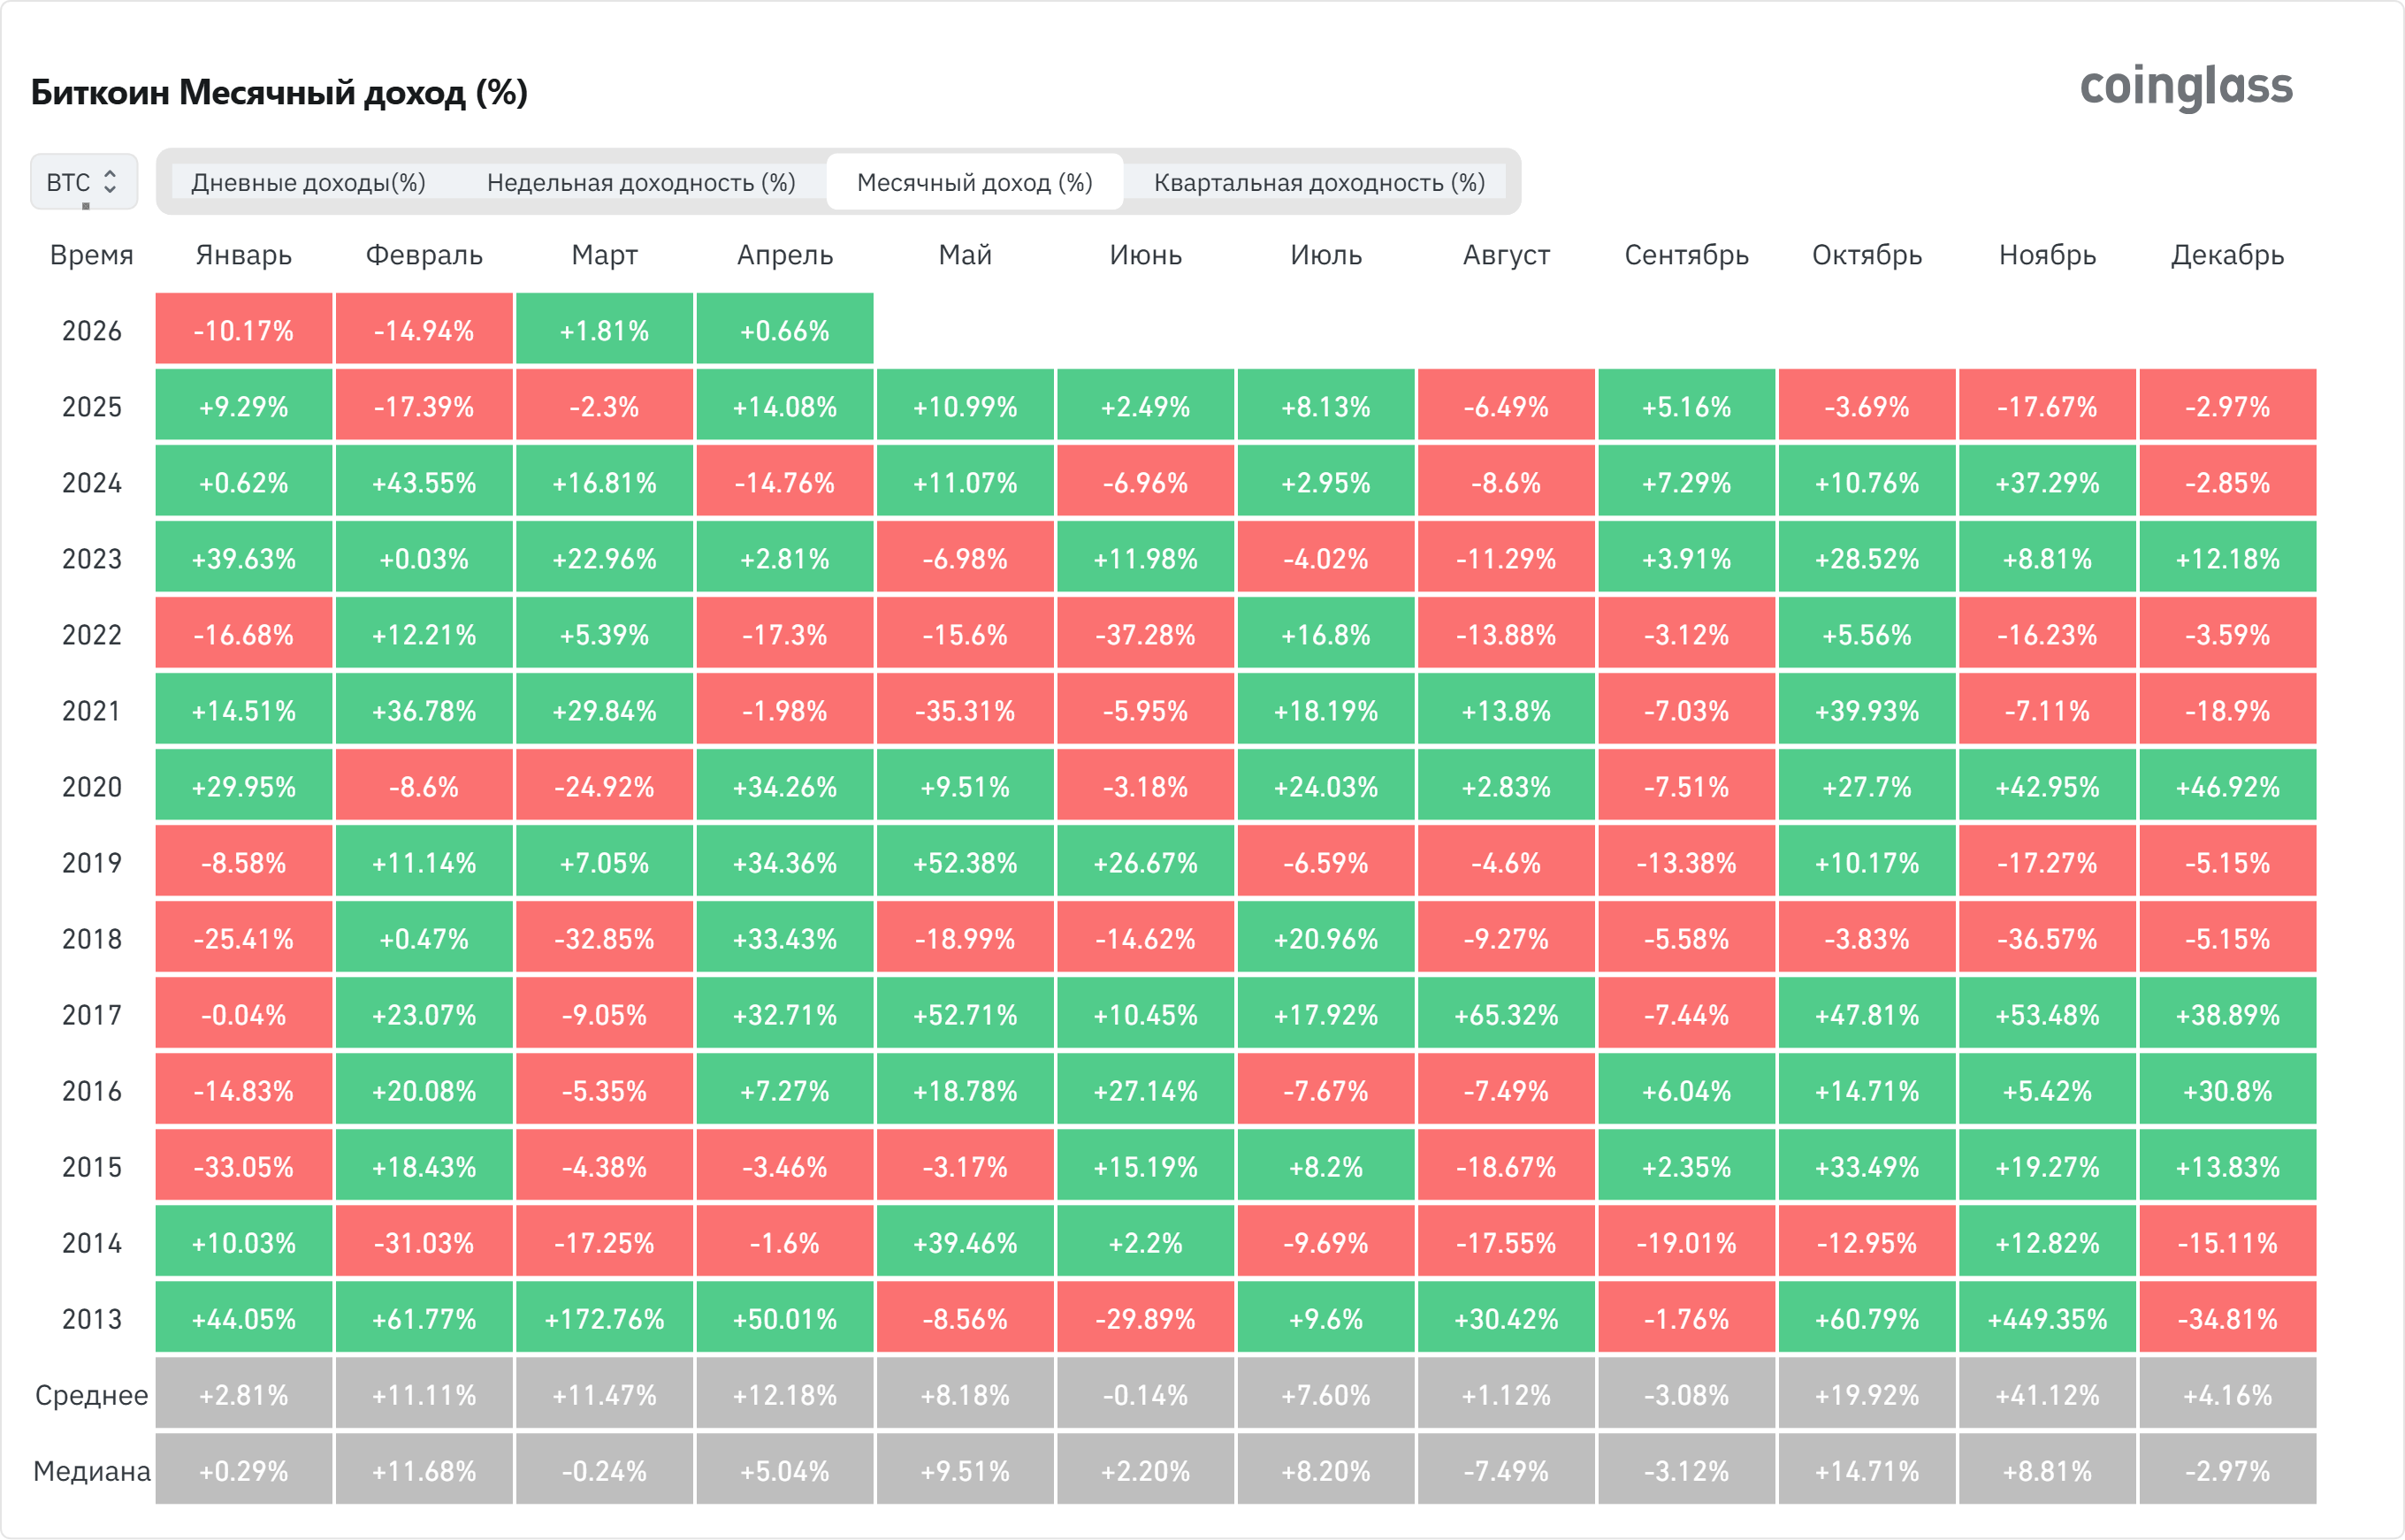
Task: Click the 2022 June -37.28% cell
Action: click(x=1145, y=635)
